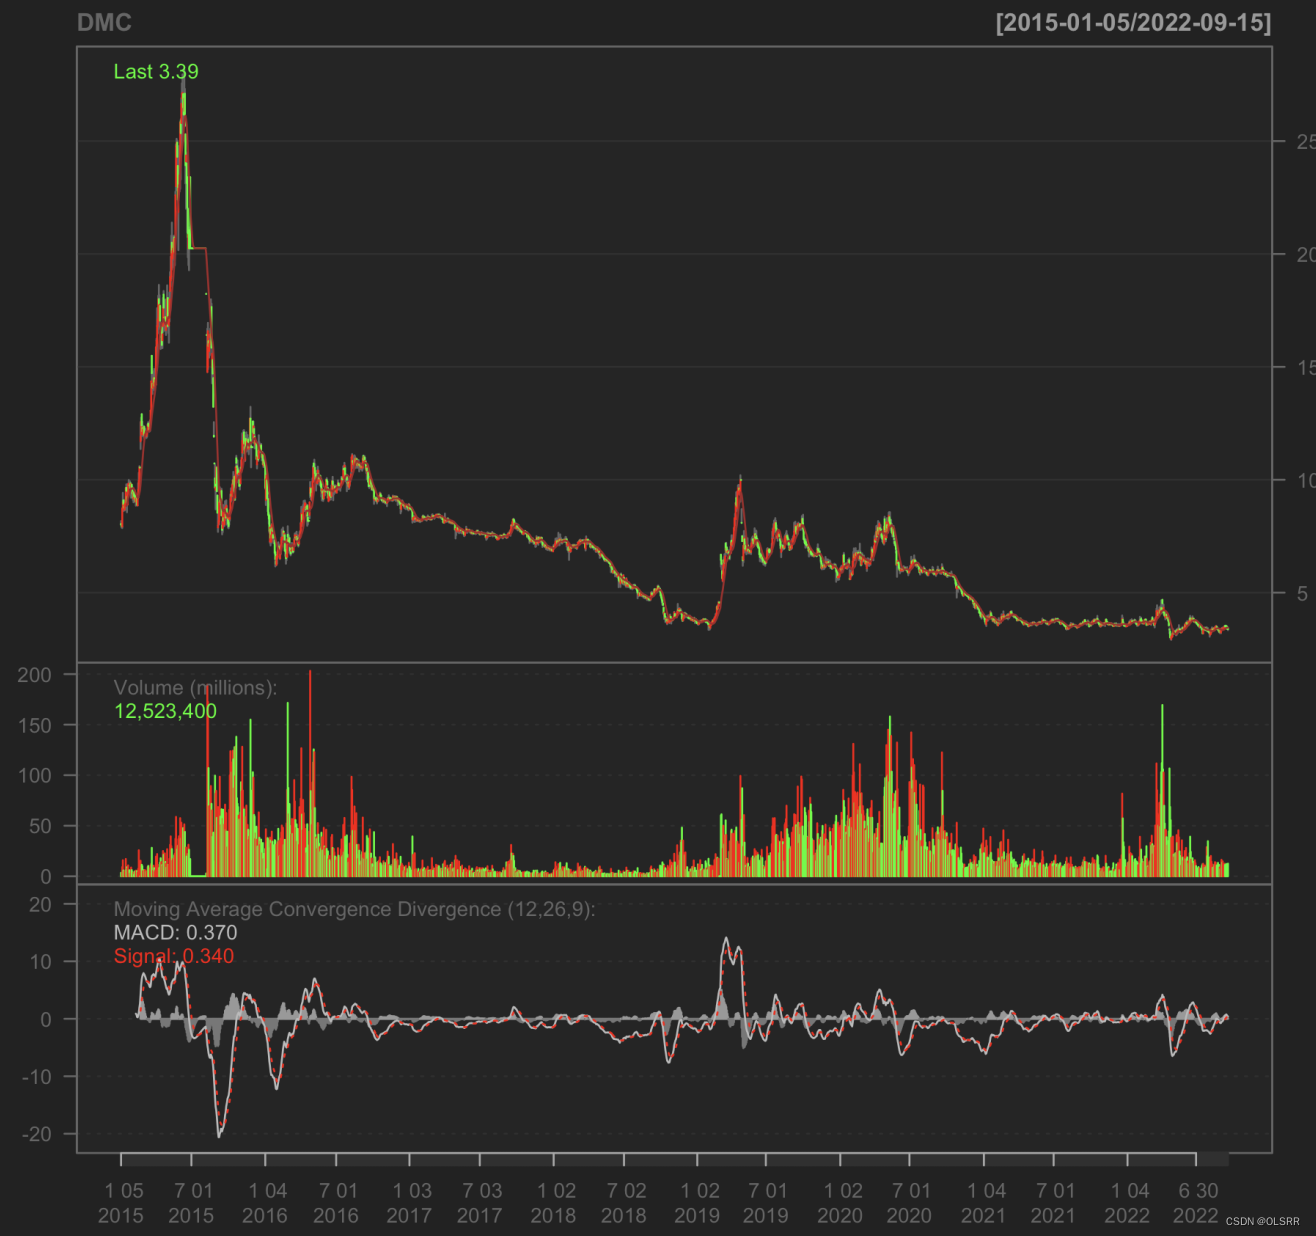
Task: Click the 'Signal: 0.340' value
Action: [174, 956]
